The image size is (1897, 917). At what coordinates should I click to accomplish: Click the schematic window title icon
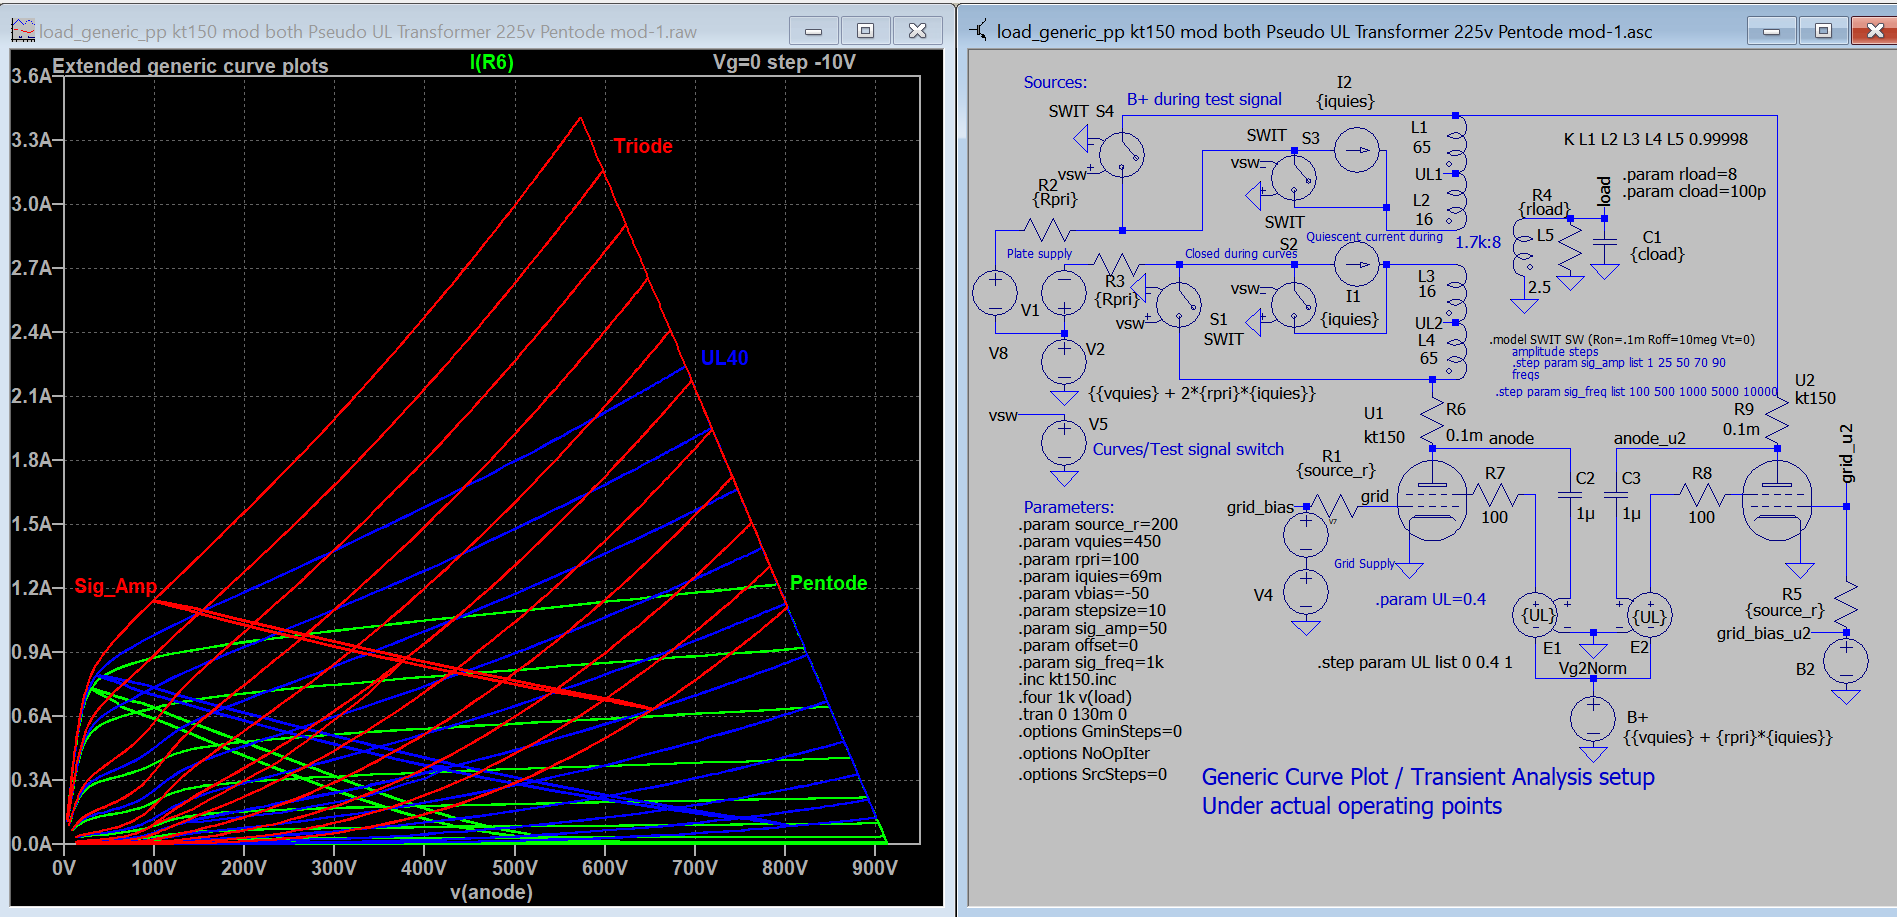pos(979,31)
